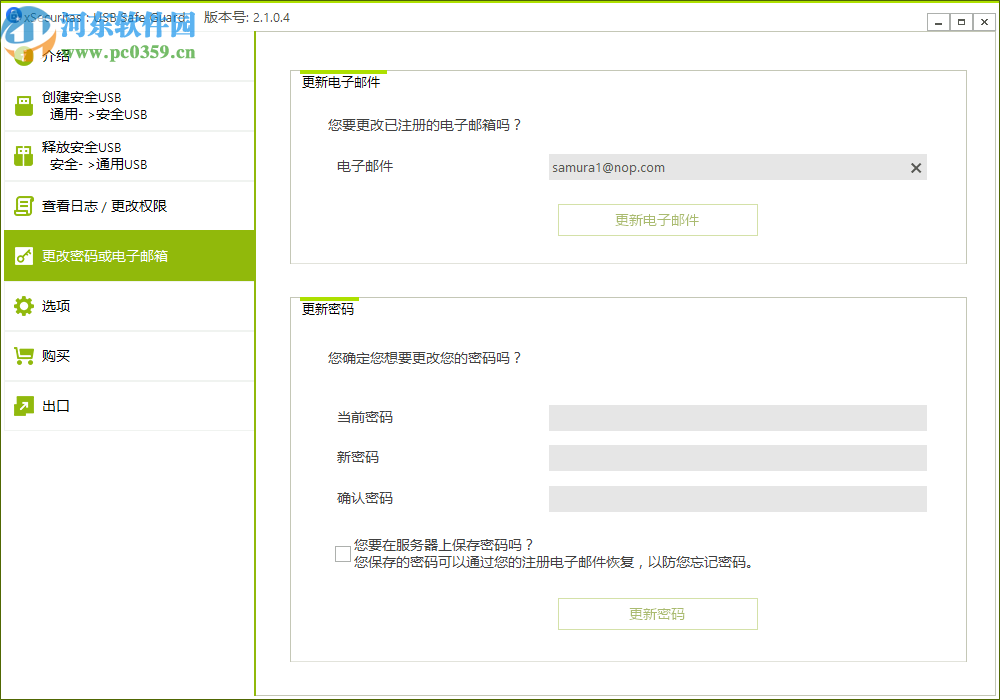Select the 查看日志 log icon
This screenshot has height=700, width=1000.
[x=23, y=205]
